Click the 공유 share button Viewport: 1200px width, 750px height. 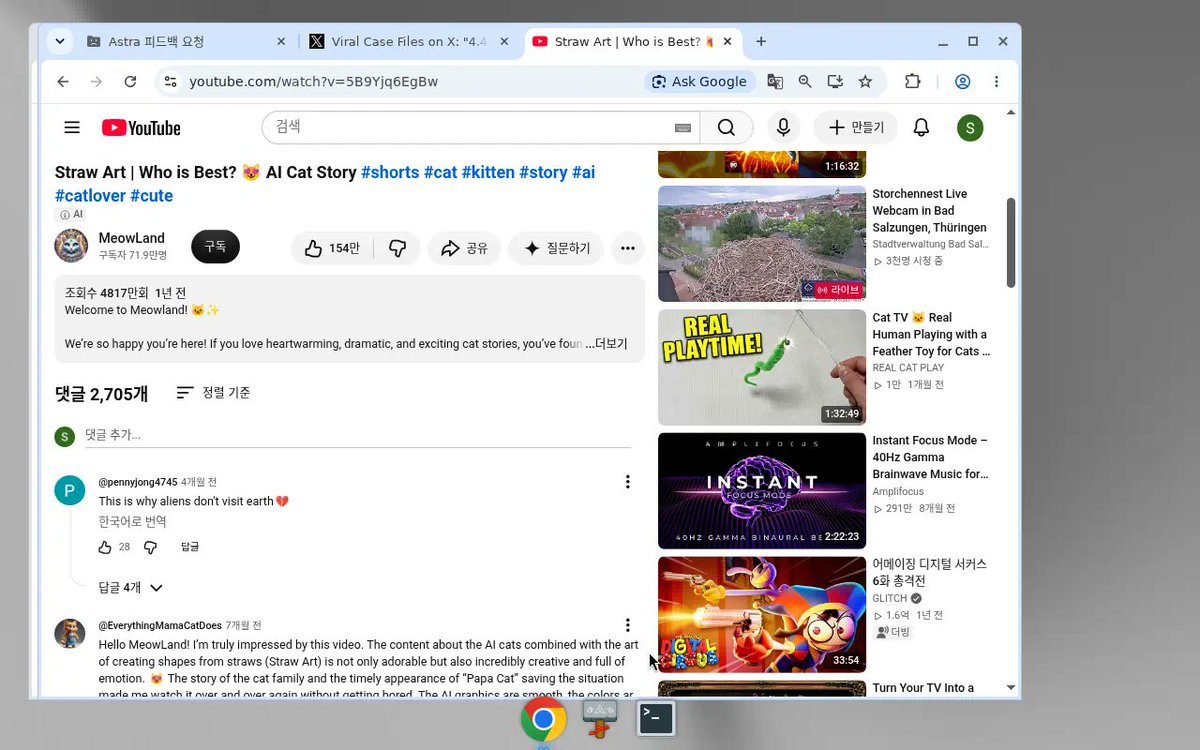465,248
